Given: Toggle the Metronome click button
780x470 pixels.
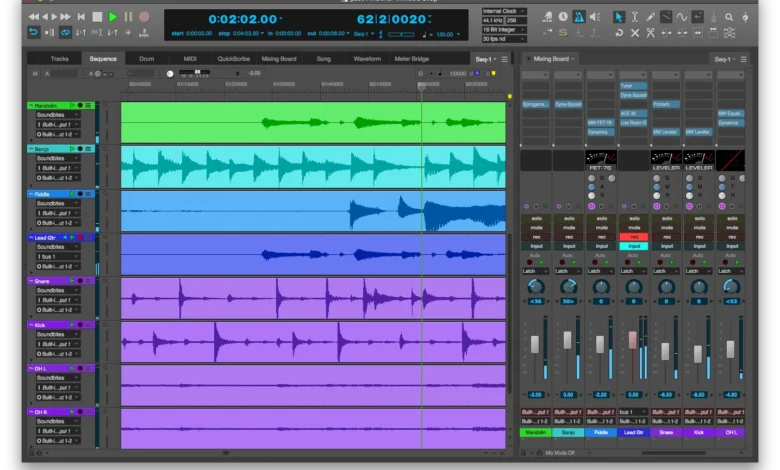Looking at the screenshot, I should (579, 17).
